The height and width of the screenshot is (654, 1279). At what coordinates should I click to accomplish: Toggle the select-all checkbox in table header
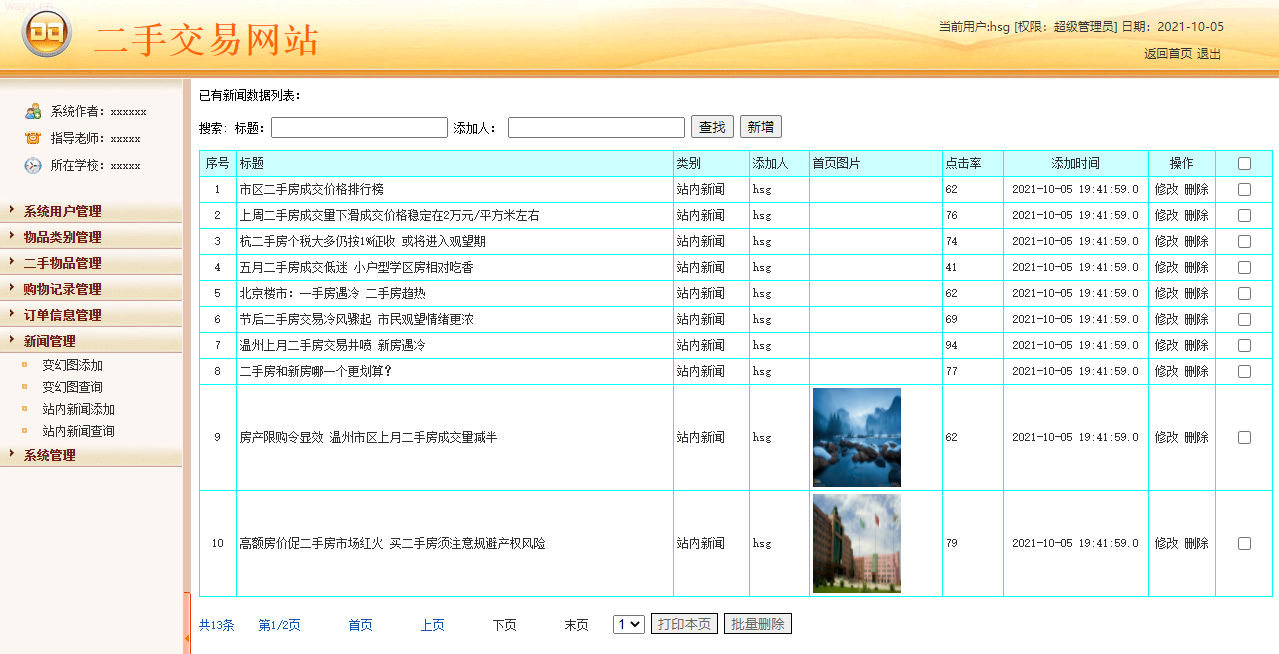[1244, 163]
